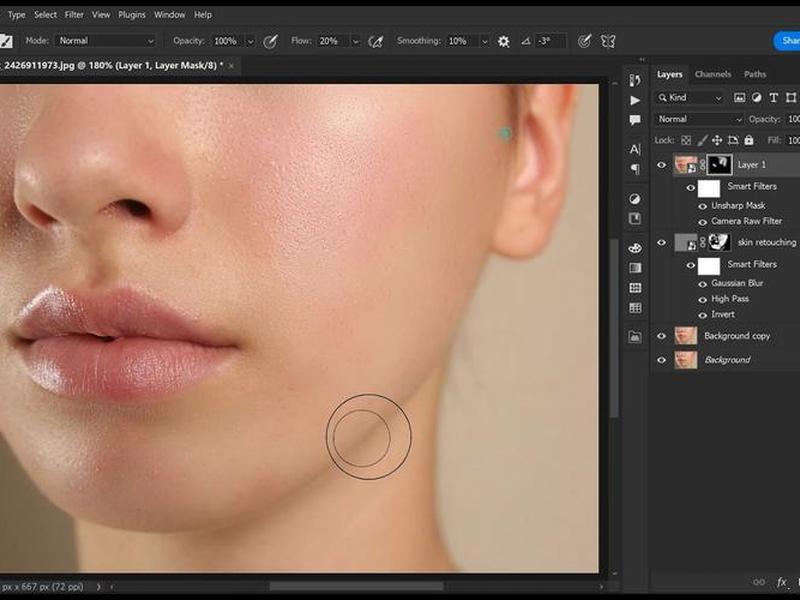Open the Comments panel speech-bubble icon
This screenshot has width=800, height=600.
tap(635, 120)
